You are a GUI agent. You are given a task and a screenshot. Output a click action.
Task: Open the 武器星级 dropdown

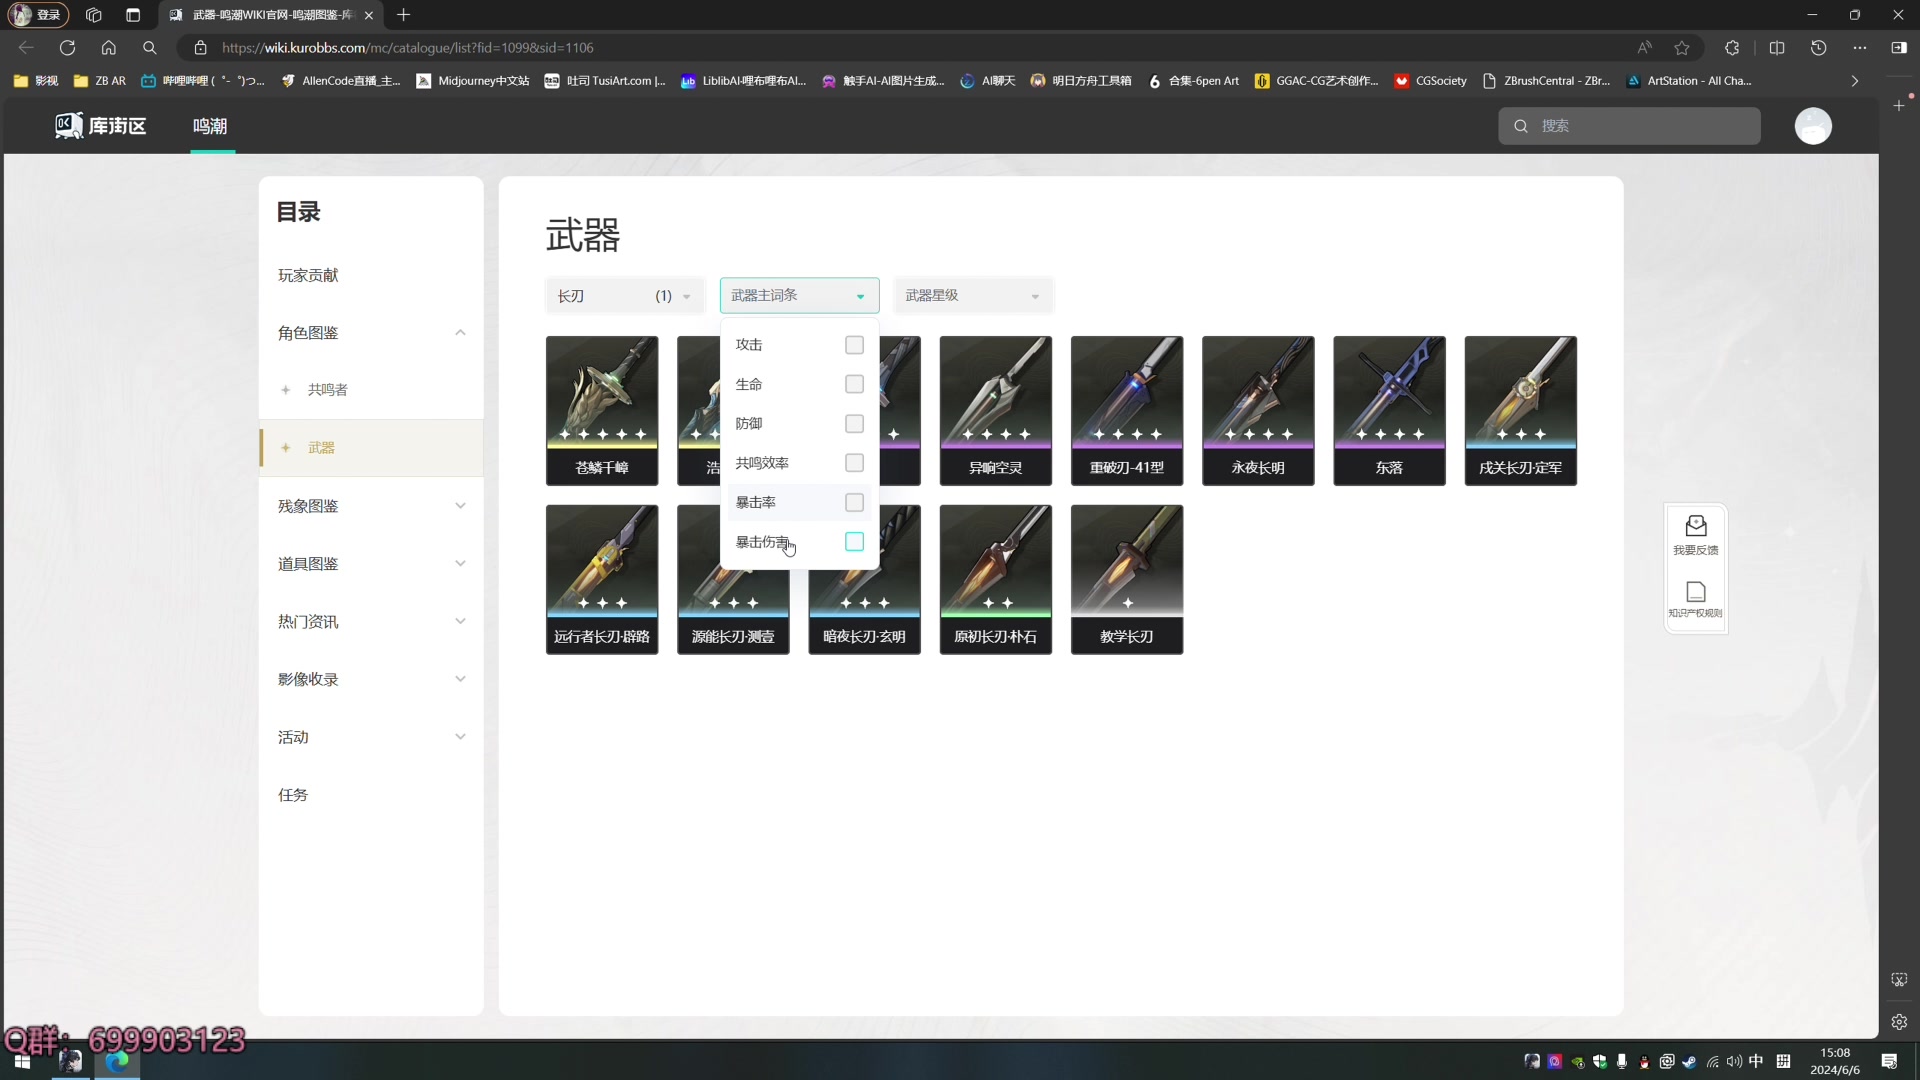pyautogui.click(x=973, y=296)
